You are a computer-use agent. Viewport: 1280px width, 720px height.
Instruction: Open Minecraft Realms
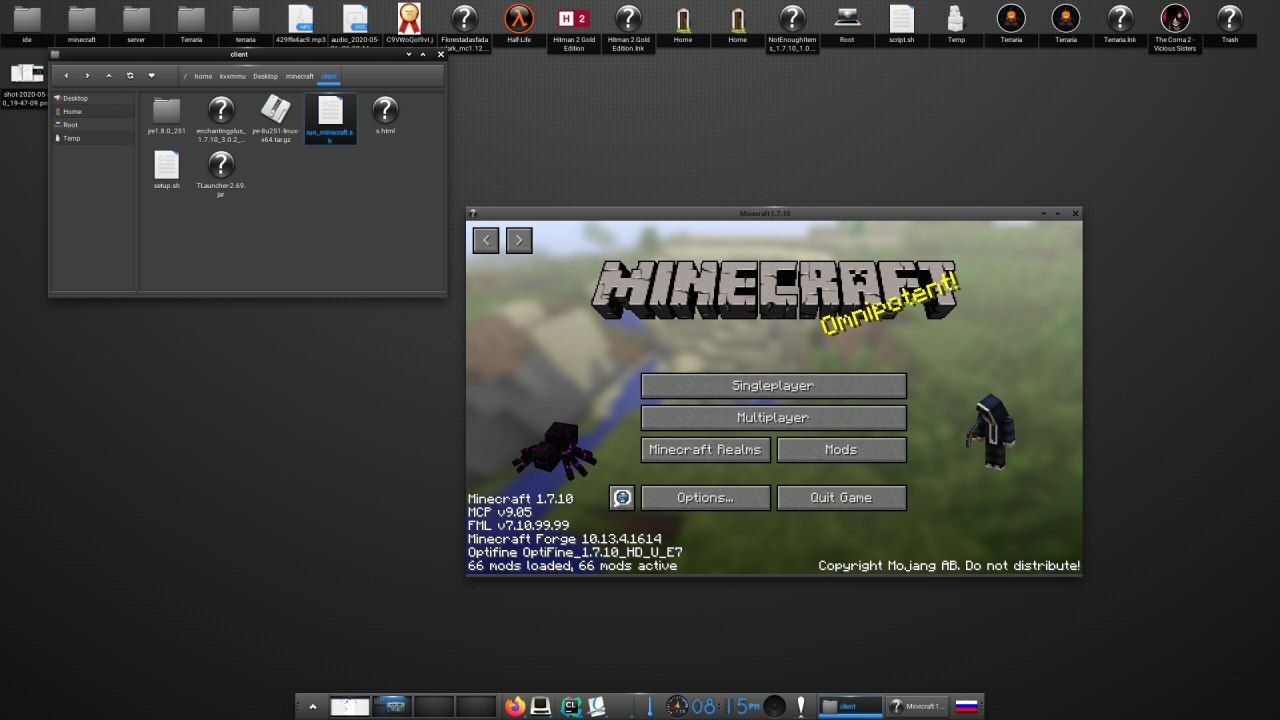click(x=705, y=450)
